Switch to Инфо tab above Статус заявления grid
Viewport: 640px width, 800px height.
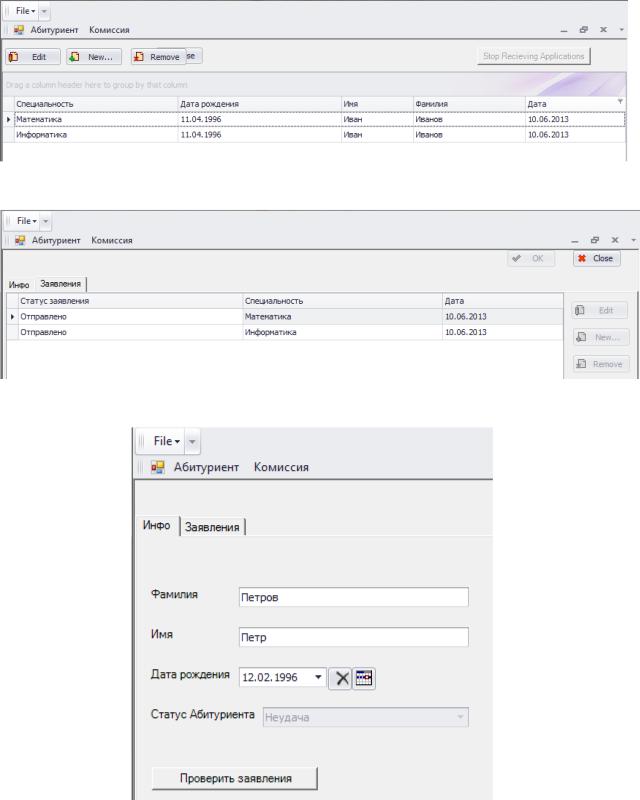tap(19, 285)
